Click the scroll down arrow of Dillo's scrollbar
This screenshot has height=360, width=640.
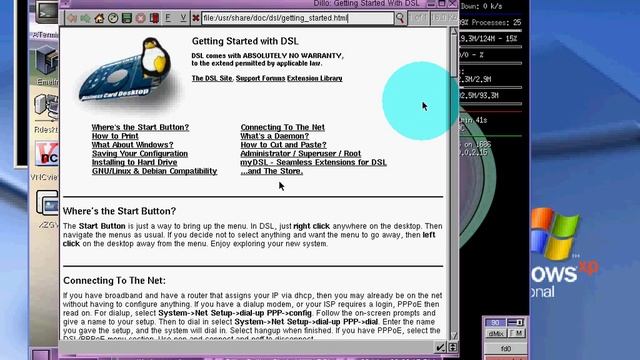(x=453, y=335)
